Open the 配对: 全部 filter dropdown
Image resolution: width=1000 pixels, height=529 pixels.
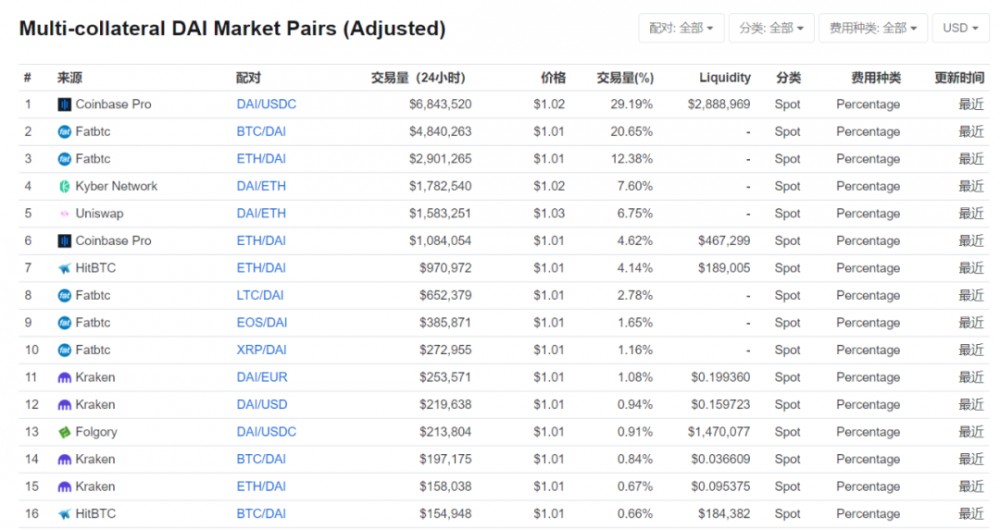[681, 28]
